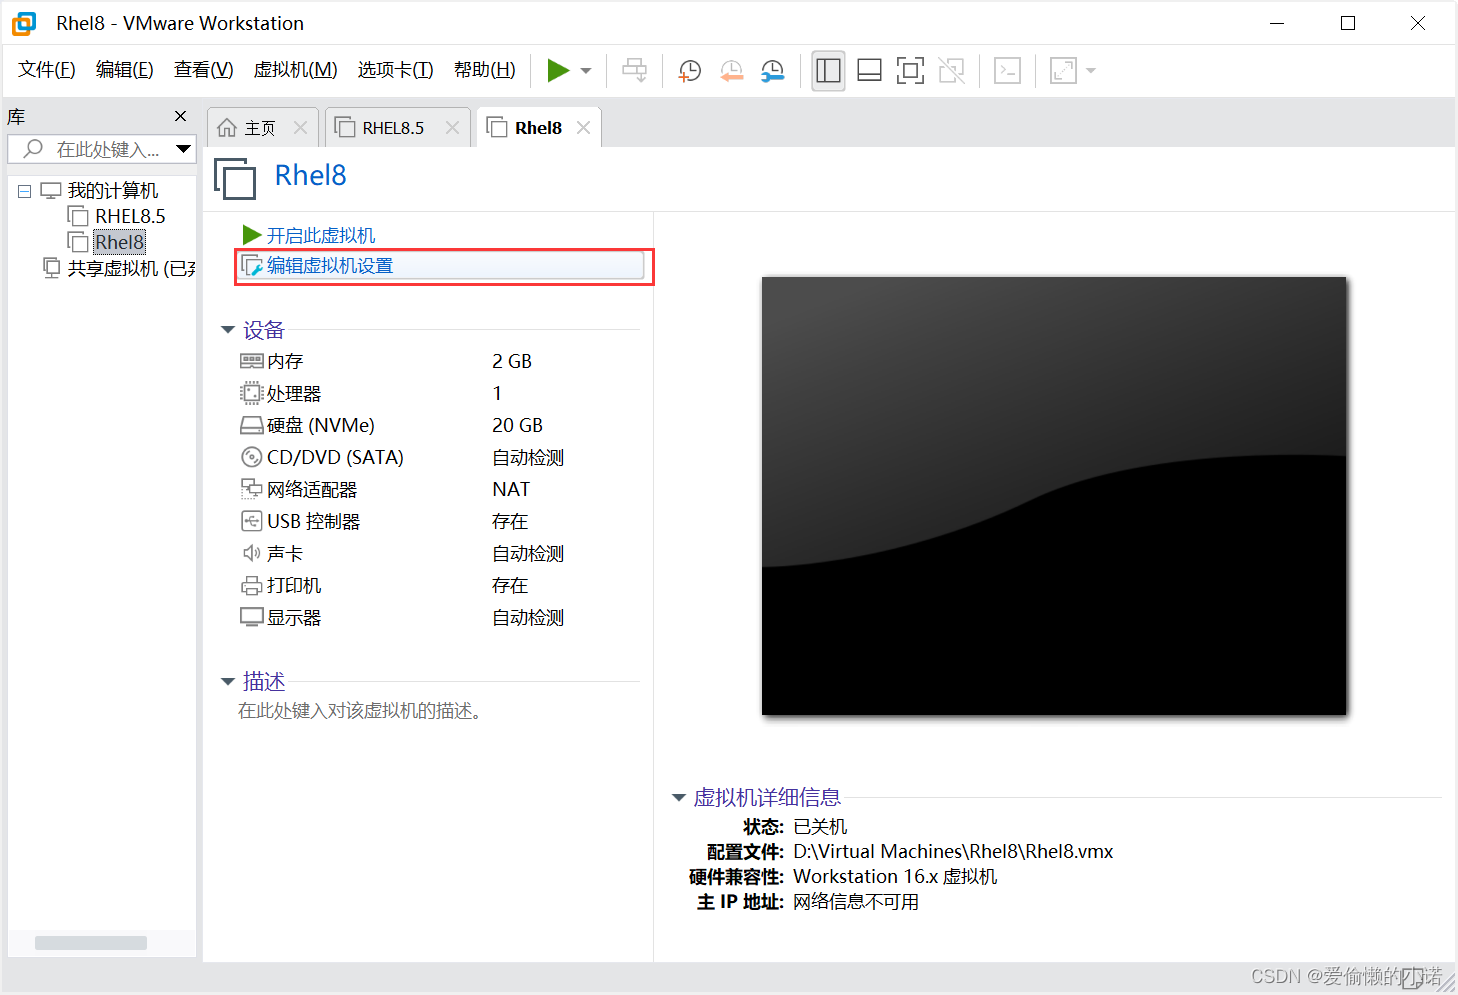This screenshot has width=1458, height=995.
Task: Toggle the thumbnail bar view icon
Action: (870, 70)
